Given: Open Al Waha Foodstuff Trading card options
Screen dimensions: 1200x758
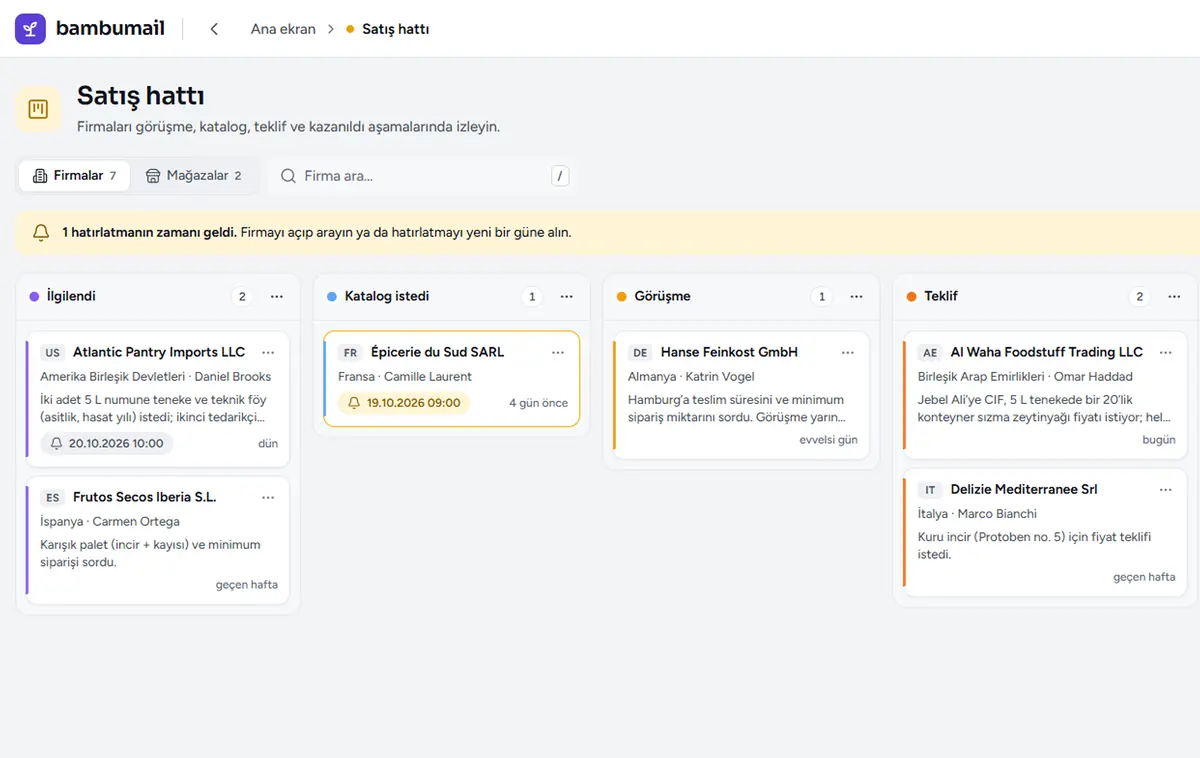Looking at the screenshot, I should pos(1166,352).
